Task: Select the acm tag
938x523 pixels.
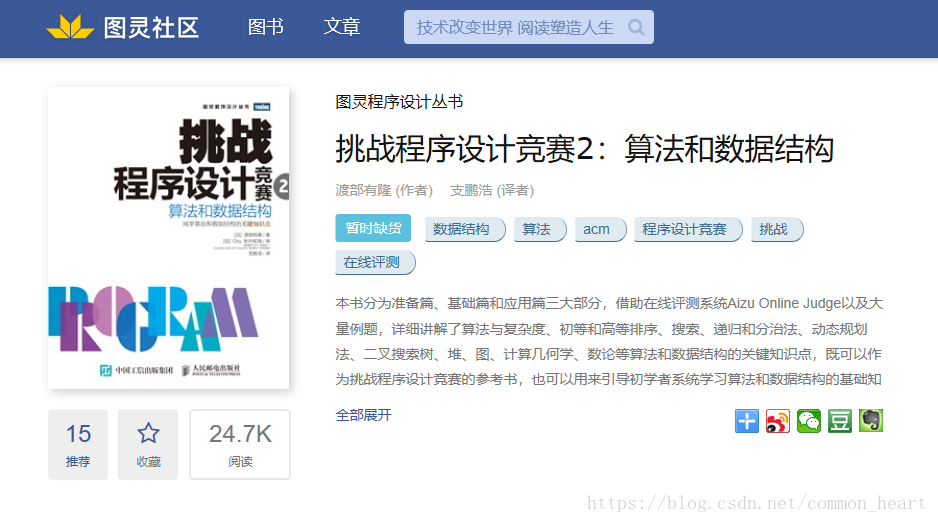Action: [x=600, y=229]
